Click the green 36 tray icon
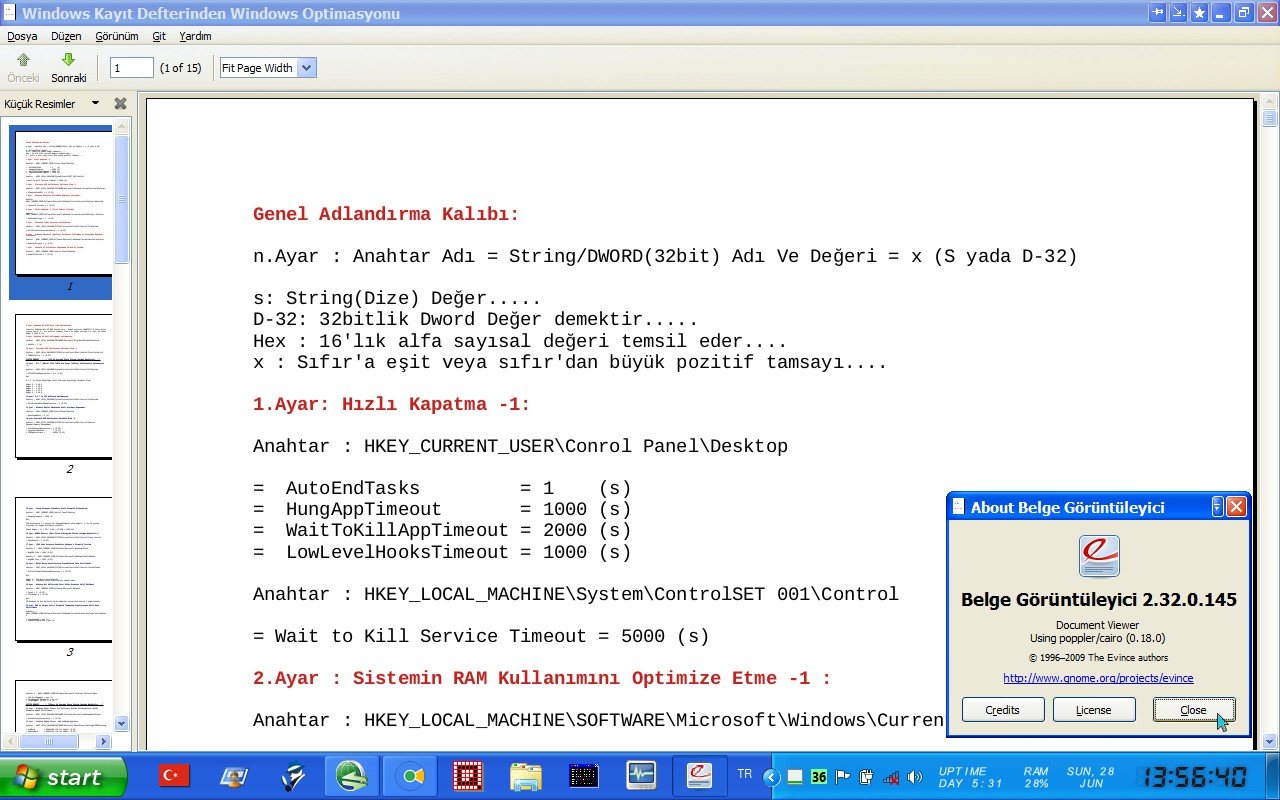The height and width of the screenshot is (800, 1280). [x=819, y=777]
